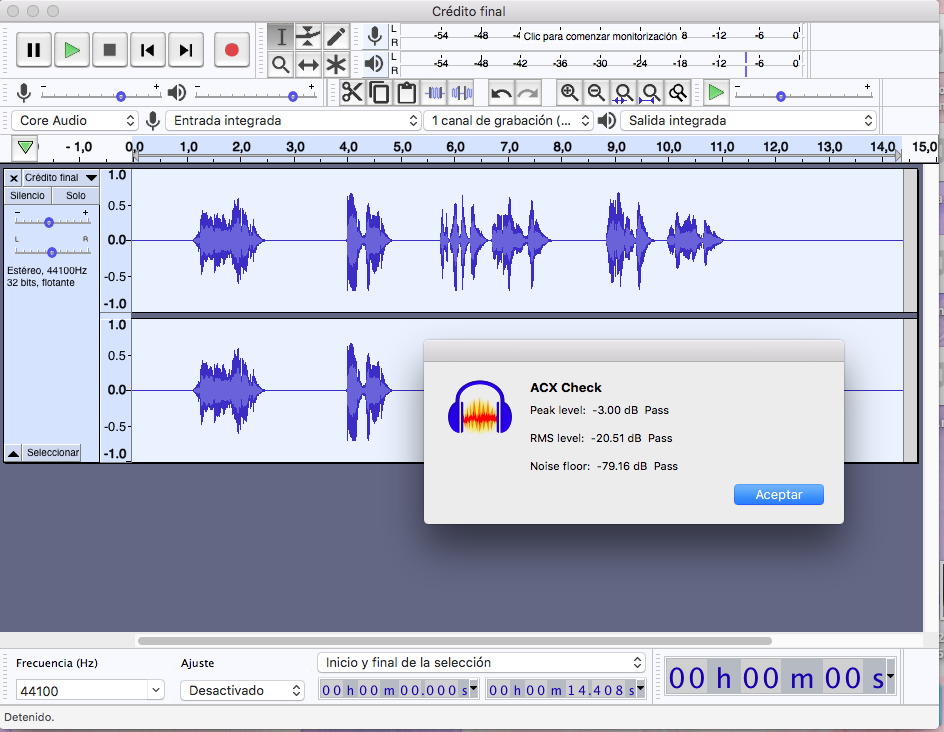Silence the selected audio

pos(462,93)
